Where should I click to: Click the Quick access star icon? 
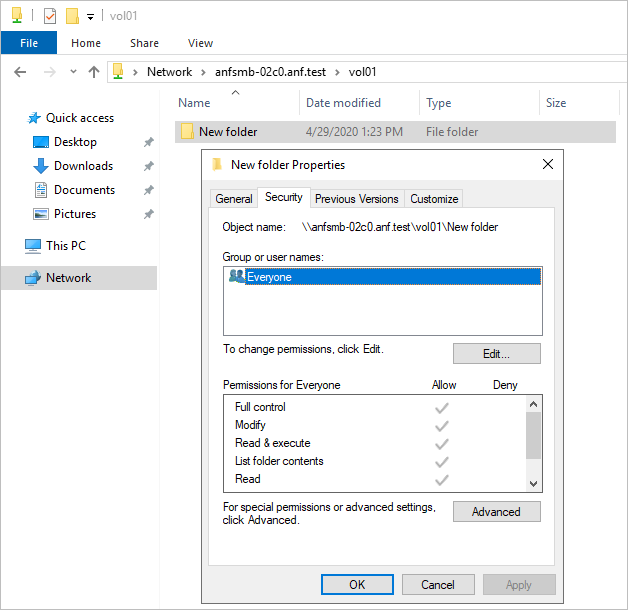[34, 118]
